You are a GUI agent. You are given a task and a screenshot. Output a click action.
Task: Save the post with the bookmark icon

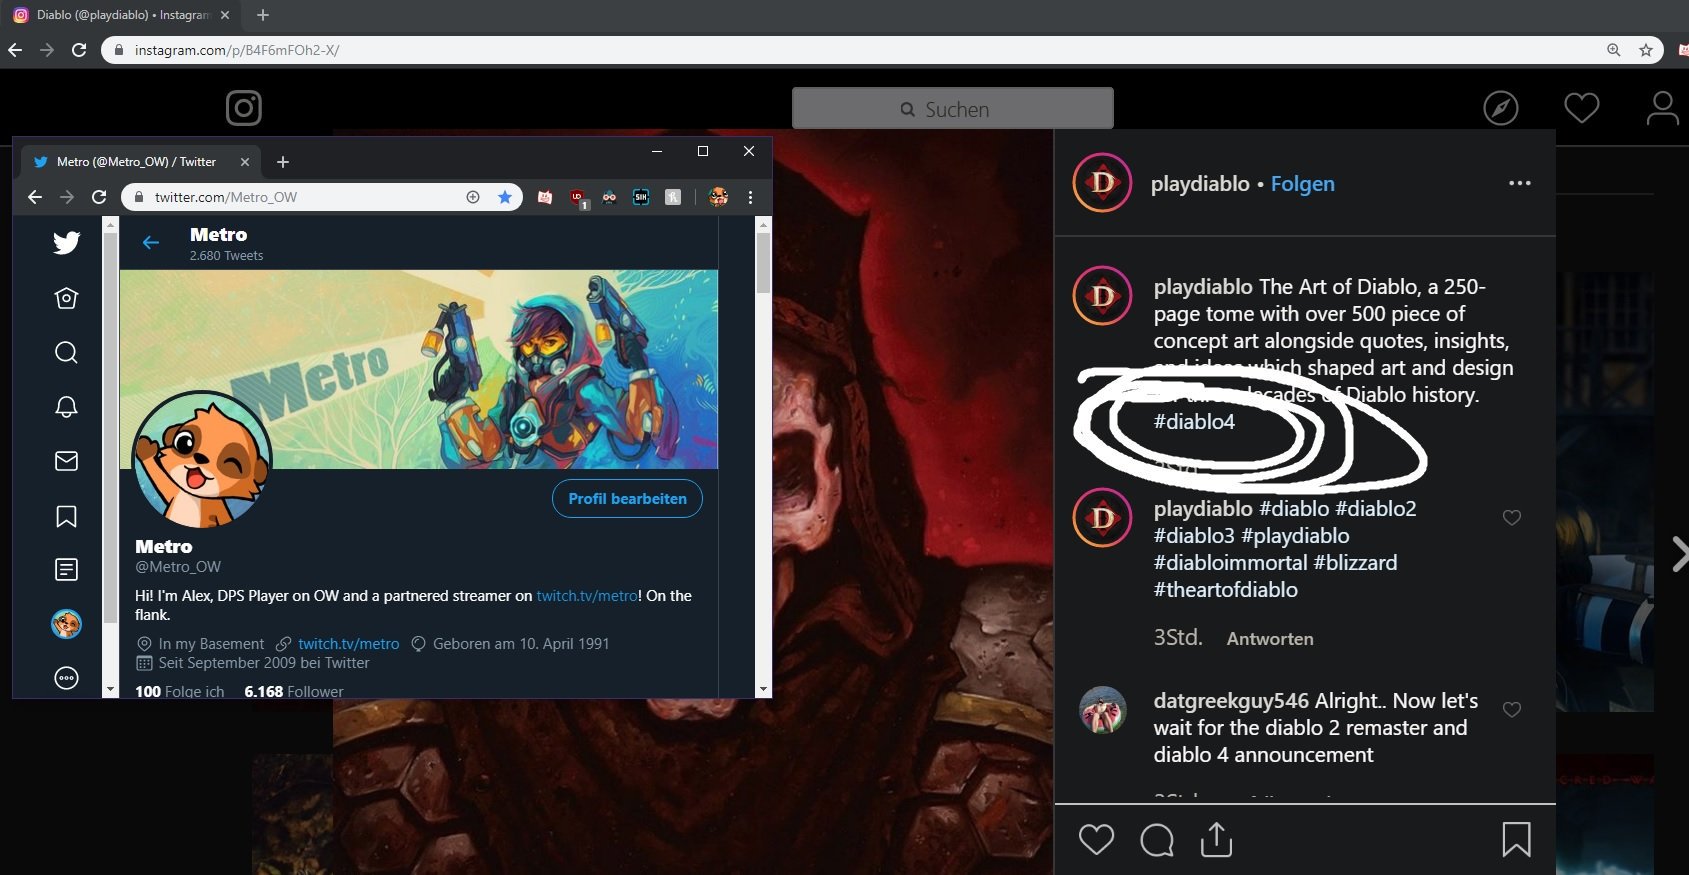coord(1516,840)
